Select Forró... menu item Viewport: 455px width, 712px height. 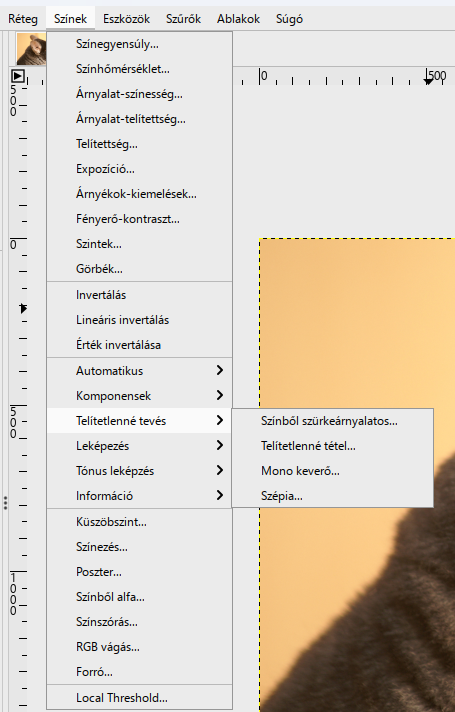[139, 672]
